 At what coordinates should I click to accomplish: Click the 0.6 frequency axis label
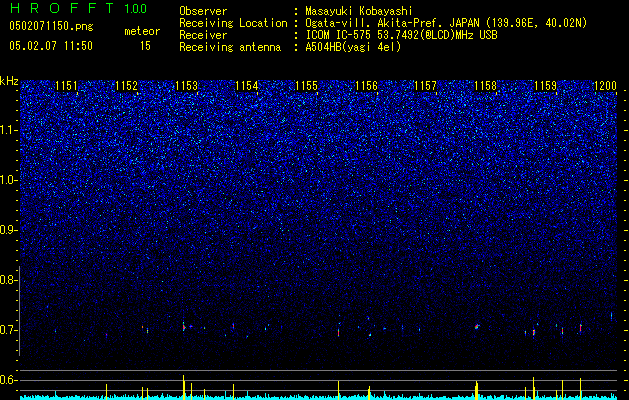tap(9, 380)
